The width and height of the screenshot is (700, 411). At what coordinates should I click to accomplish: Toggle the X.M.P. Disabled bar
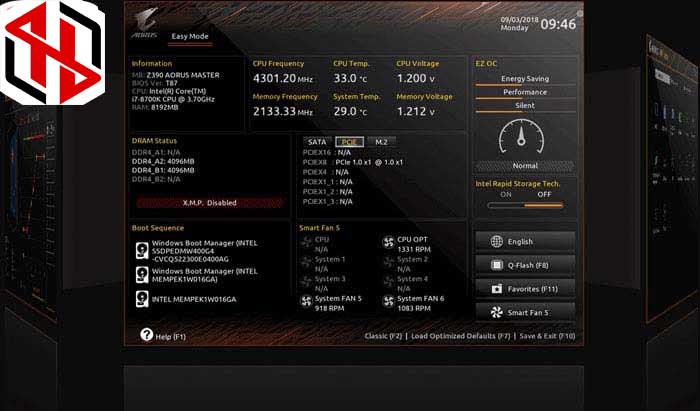coord(209,203)
